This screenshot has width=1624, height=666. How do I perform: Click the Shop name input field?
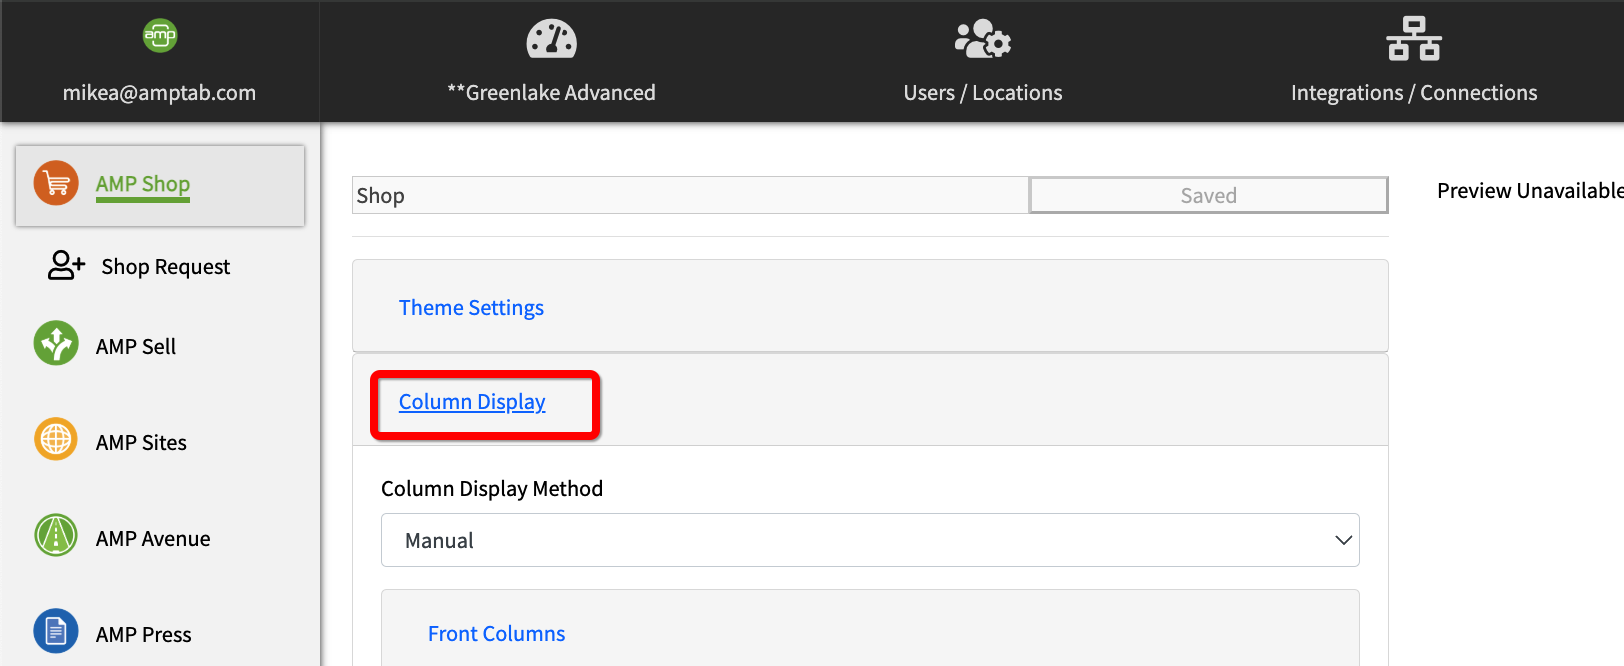(690, 195)
